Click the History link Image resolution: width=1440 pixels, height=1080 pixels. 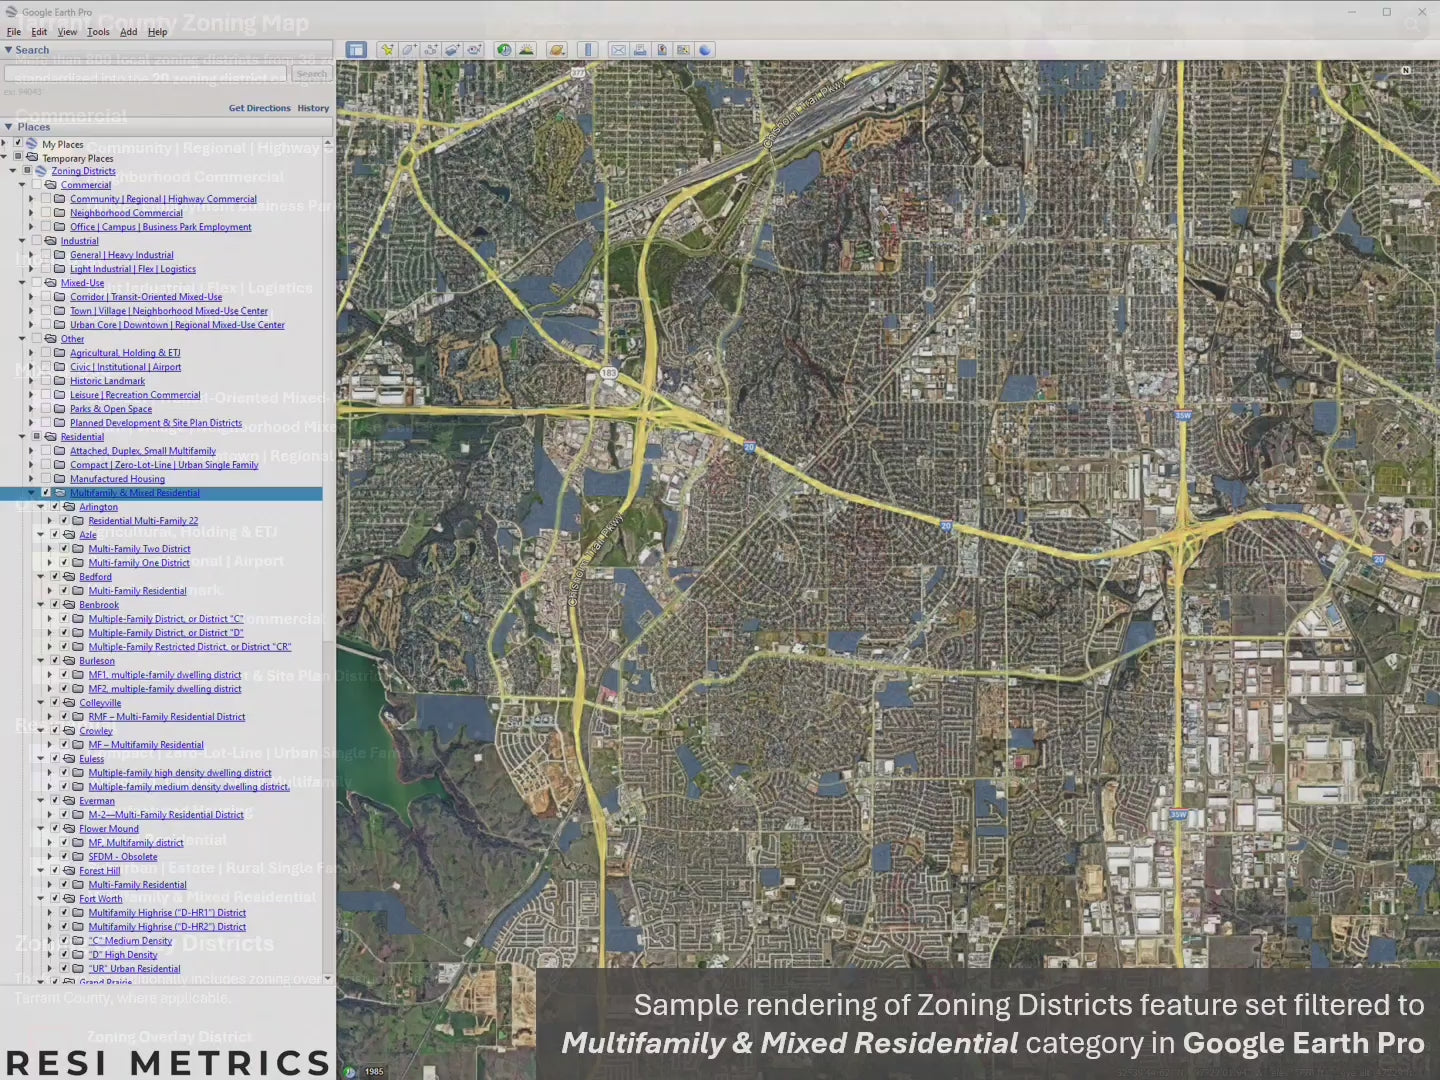point(313,108)
